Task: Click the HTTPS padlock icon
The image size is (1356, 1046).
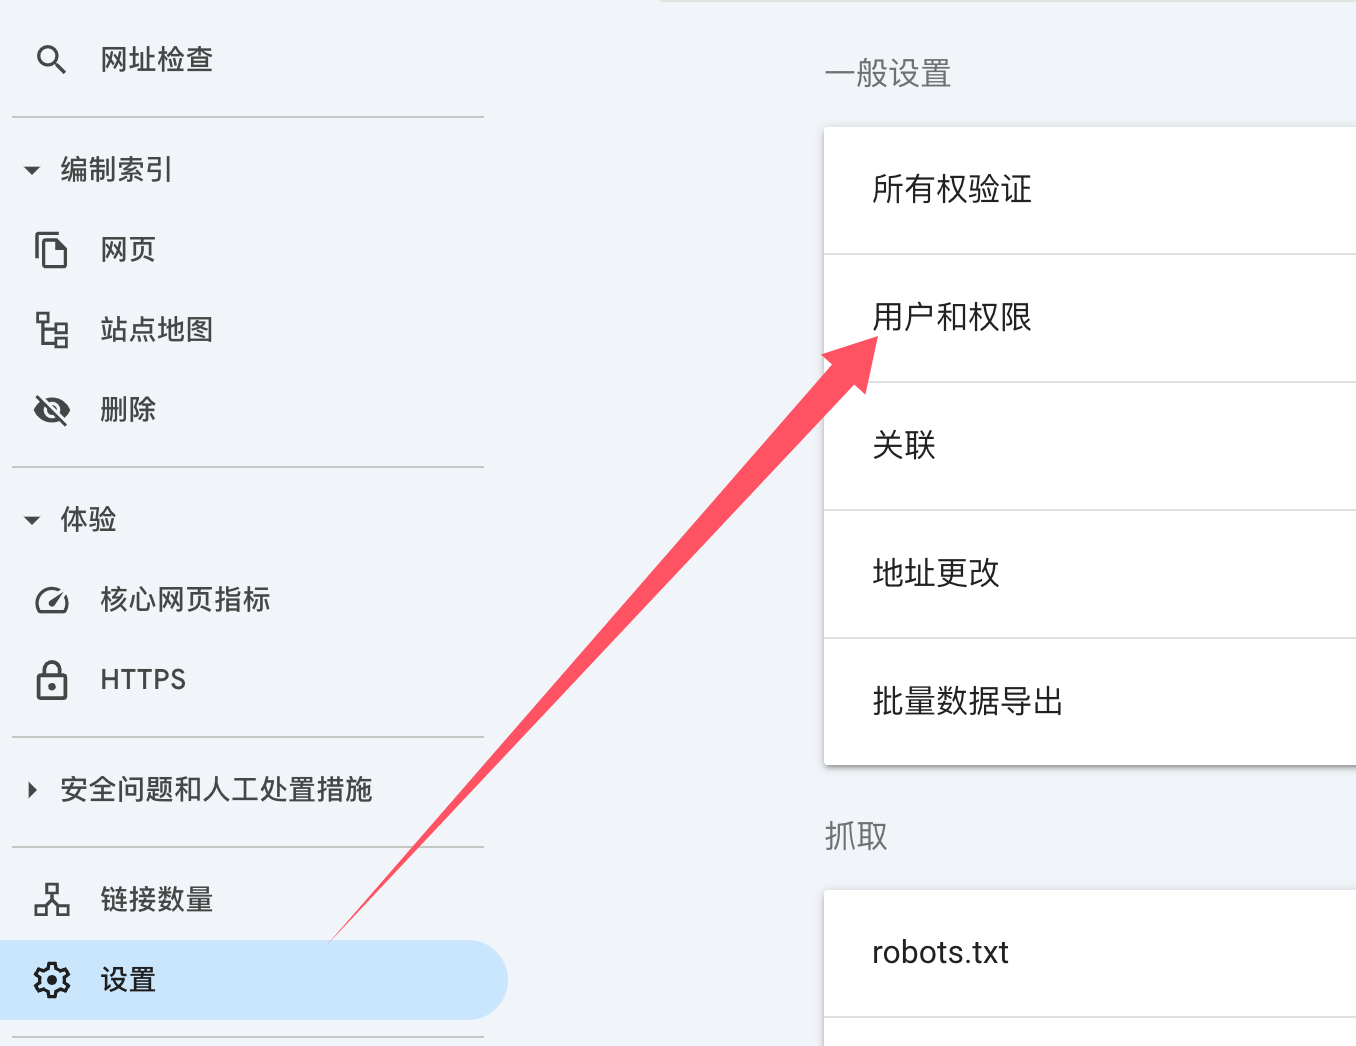Action: coord(51,680)
